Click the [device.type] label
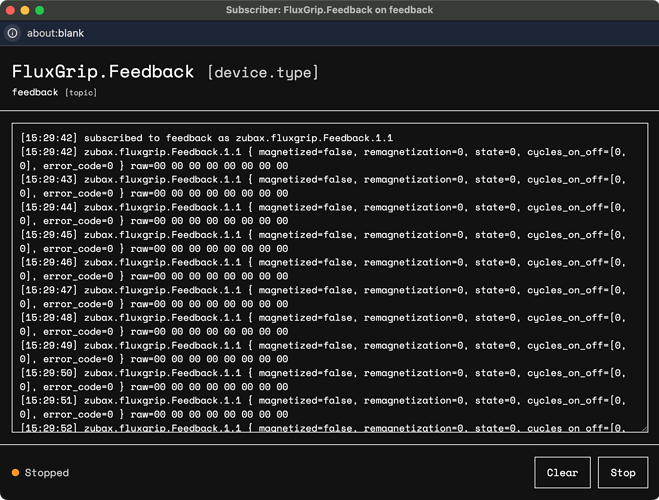 click(263, 72)
